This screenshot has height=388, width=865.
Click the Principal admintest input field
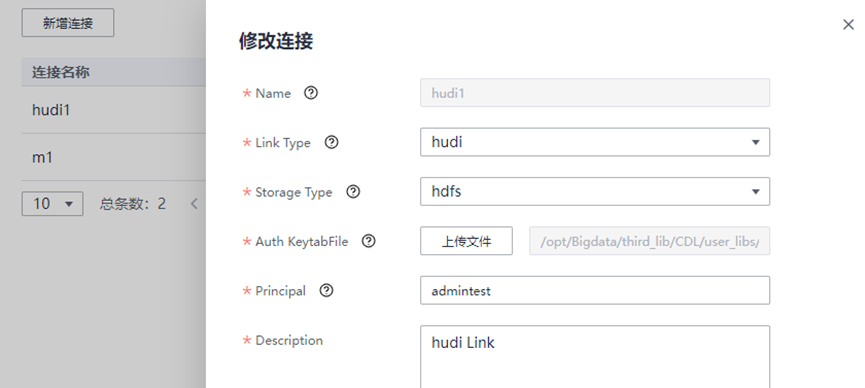point(595,290)
